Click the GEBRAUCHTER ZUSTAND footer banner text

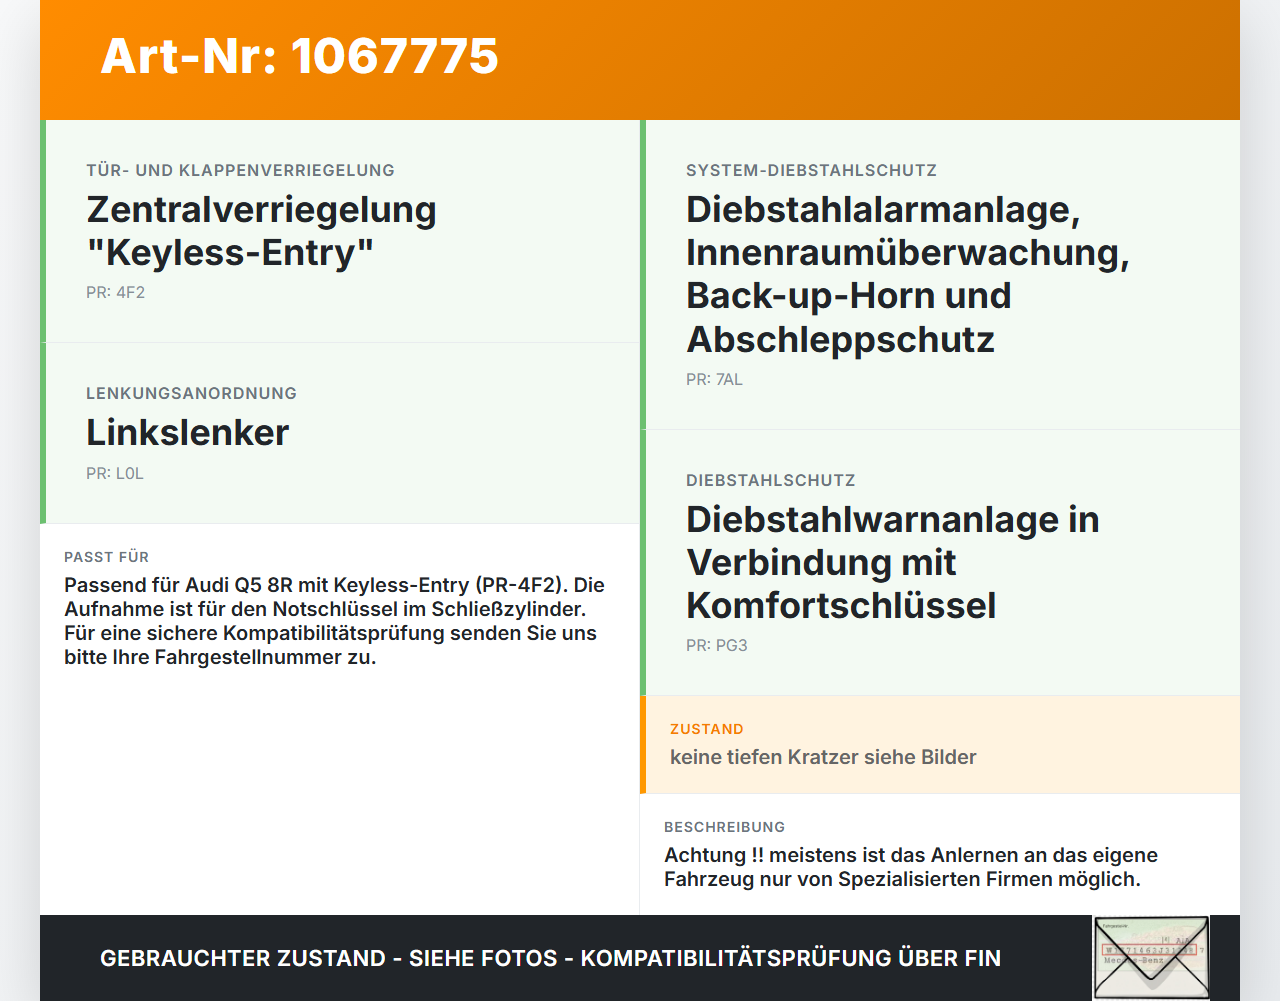[x=550, y=958]
